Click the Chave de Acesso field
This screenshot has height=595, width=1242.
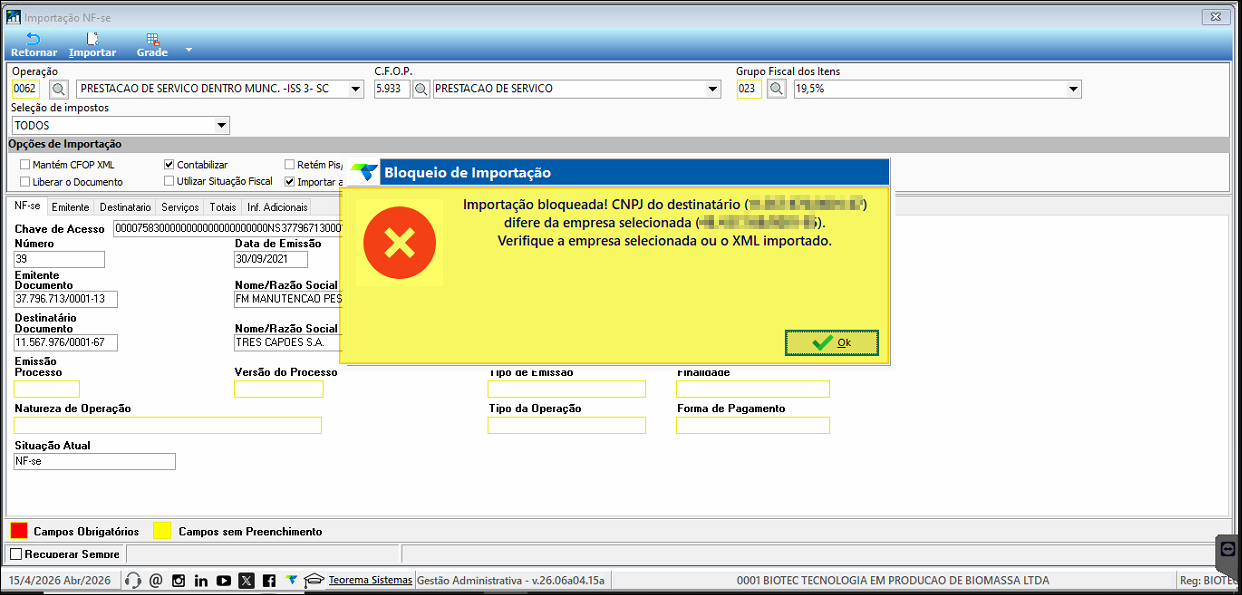[226, 229]
